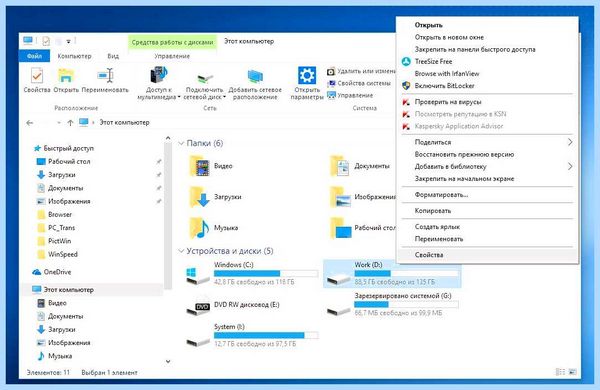The image size is (600, 390).
Task: Switch to details view in status bar
Action: (560, 372)
